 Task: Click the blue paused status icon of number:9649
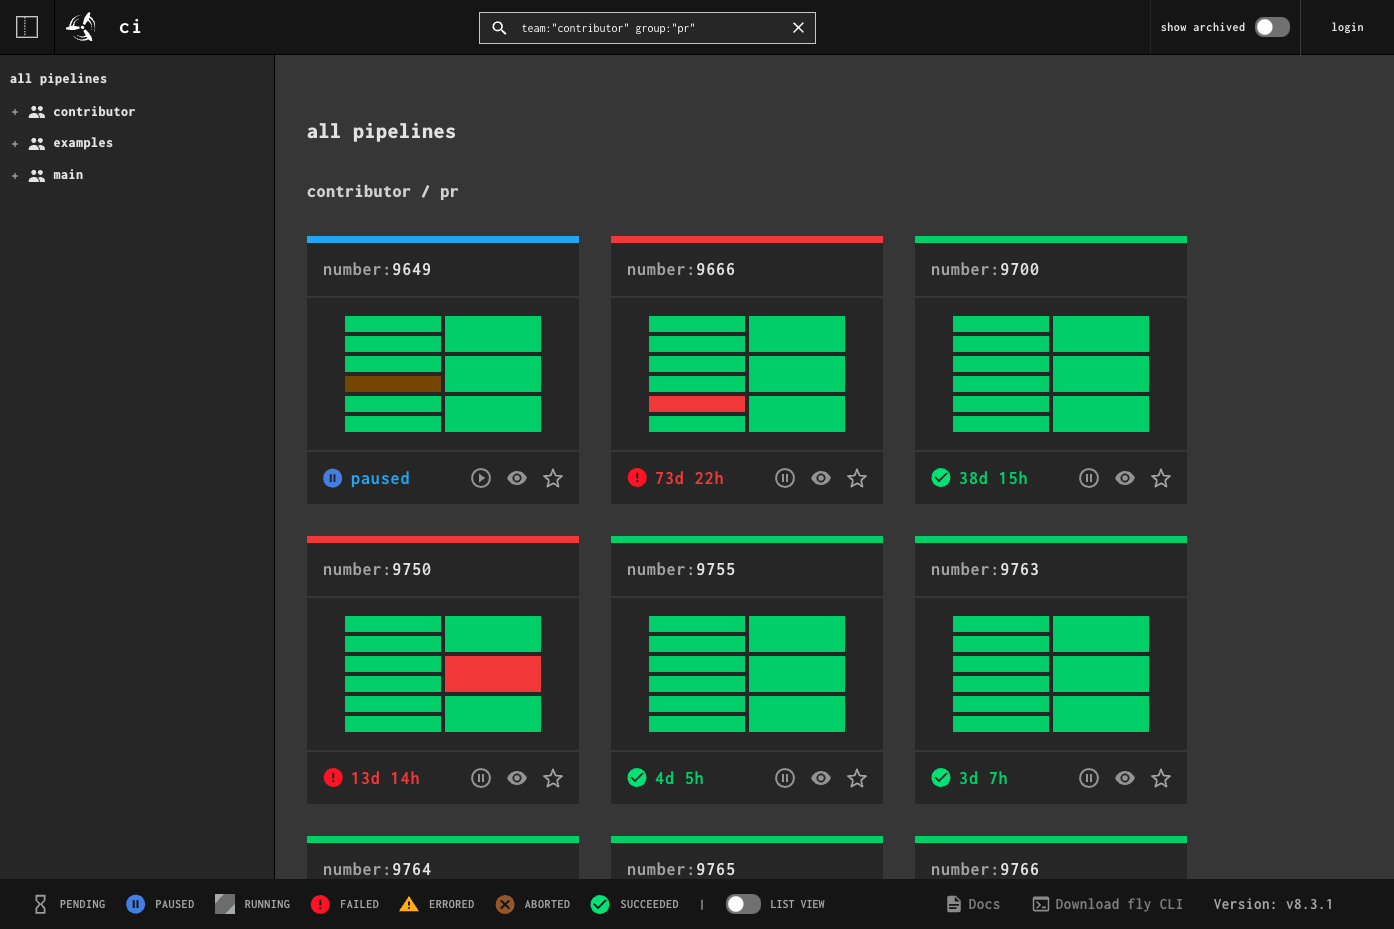point(333,478)
